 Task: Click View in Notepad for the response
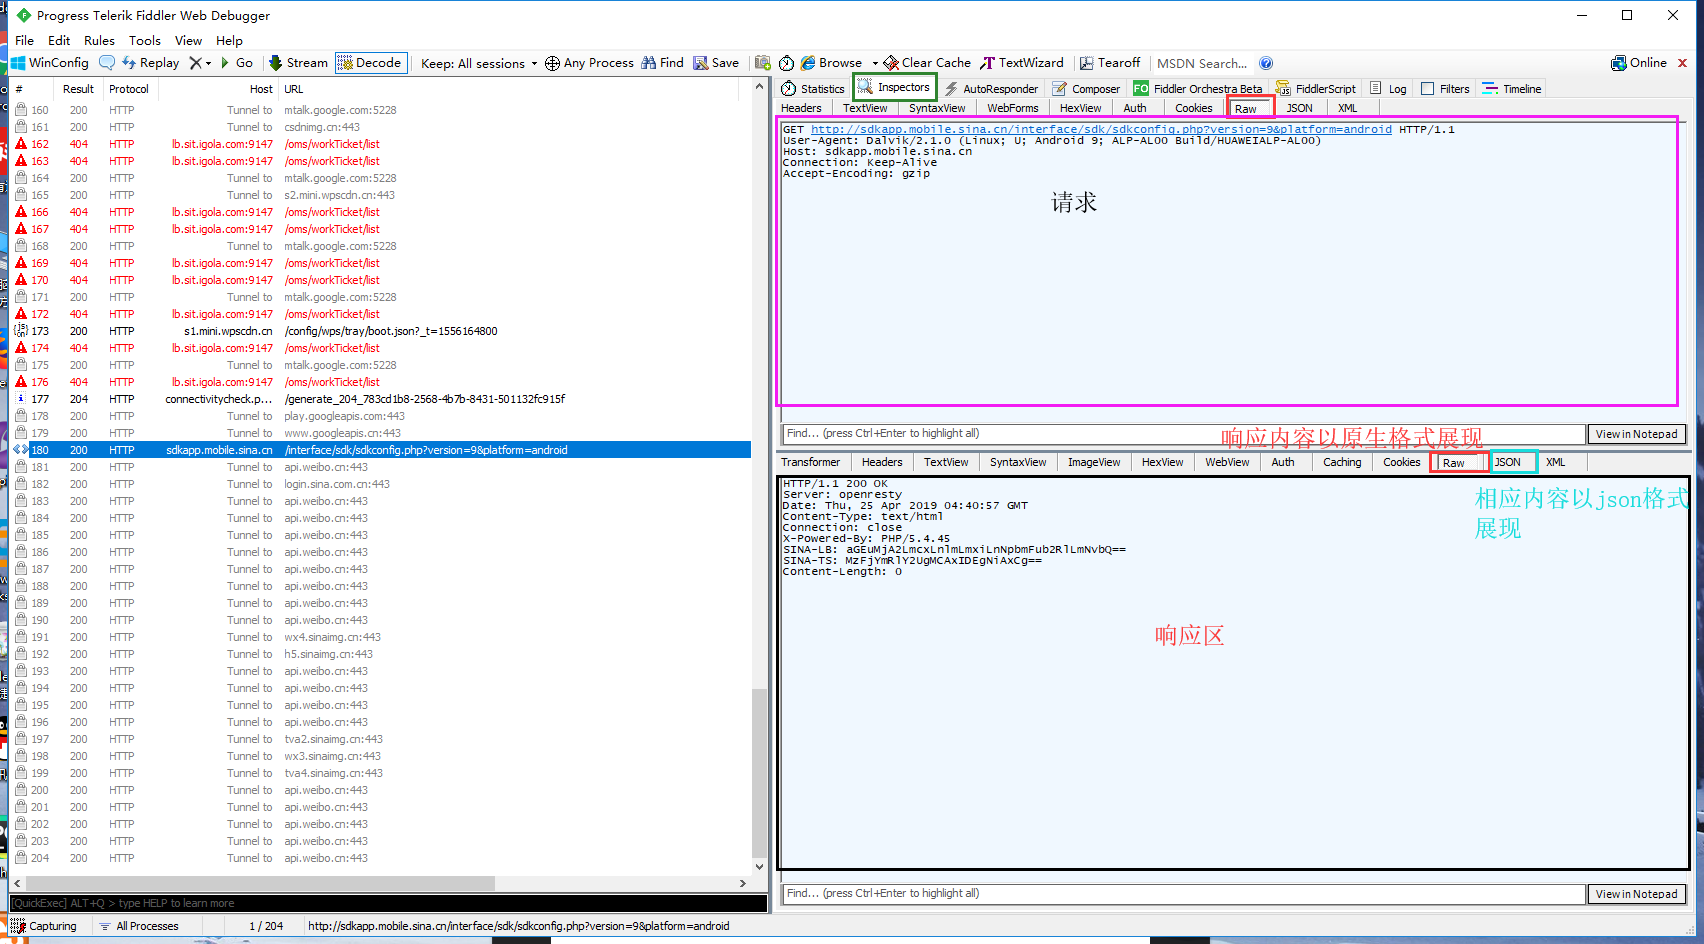coord(1636,893)
